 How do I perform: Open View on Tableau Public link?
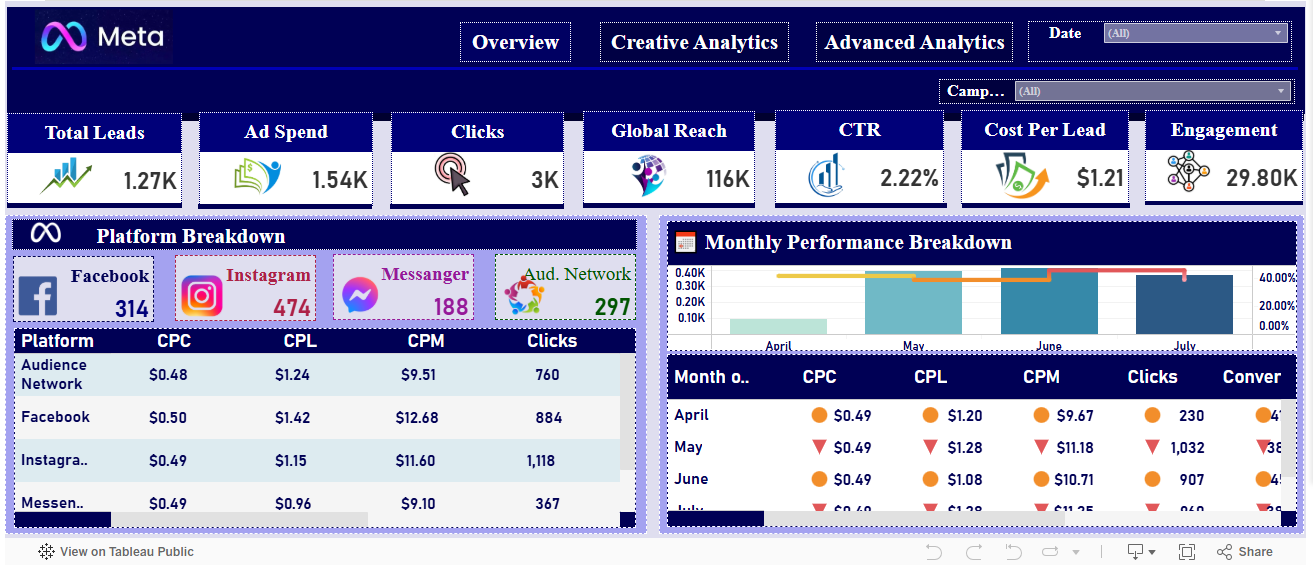pos(116,552)
